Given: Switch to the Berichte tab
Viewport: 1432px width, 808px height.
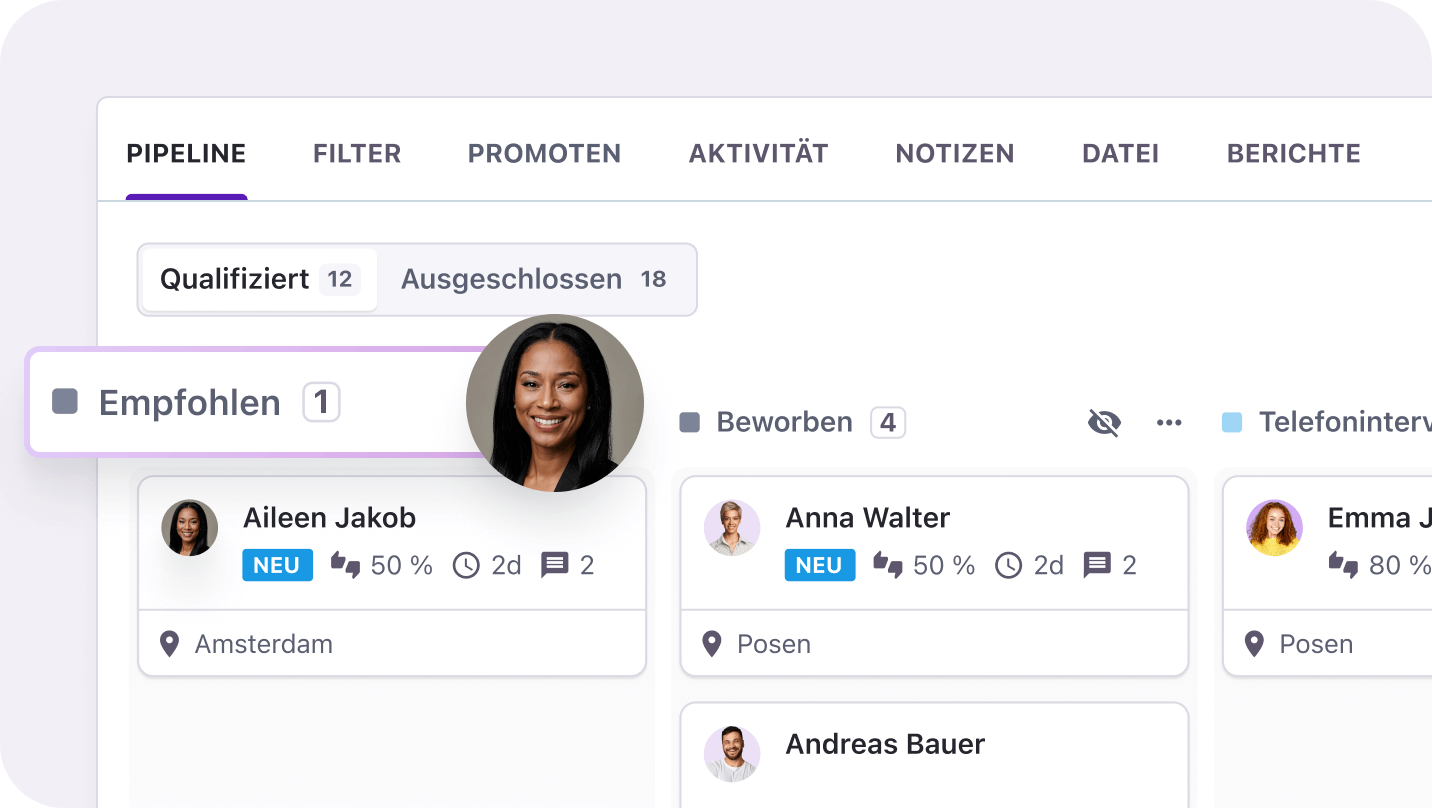Looking at the screenshot, I should [1293, 154].
